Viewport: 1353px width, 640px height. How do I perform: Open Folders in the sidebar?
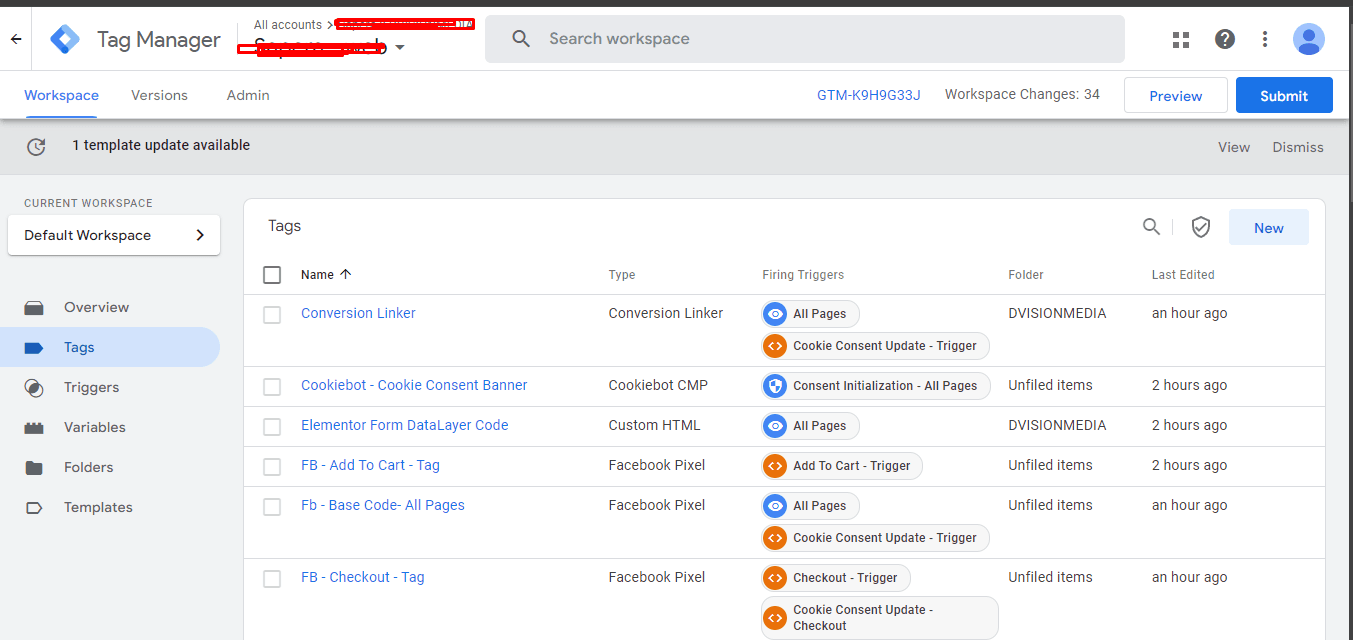pos(89,467)
